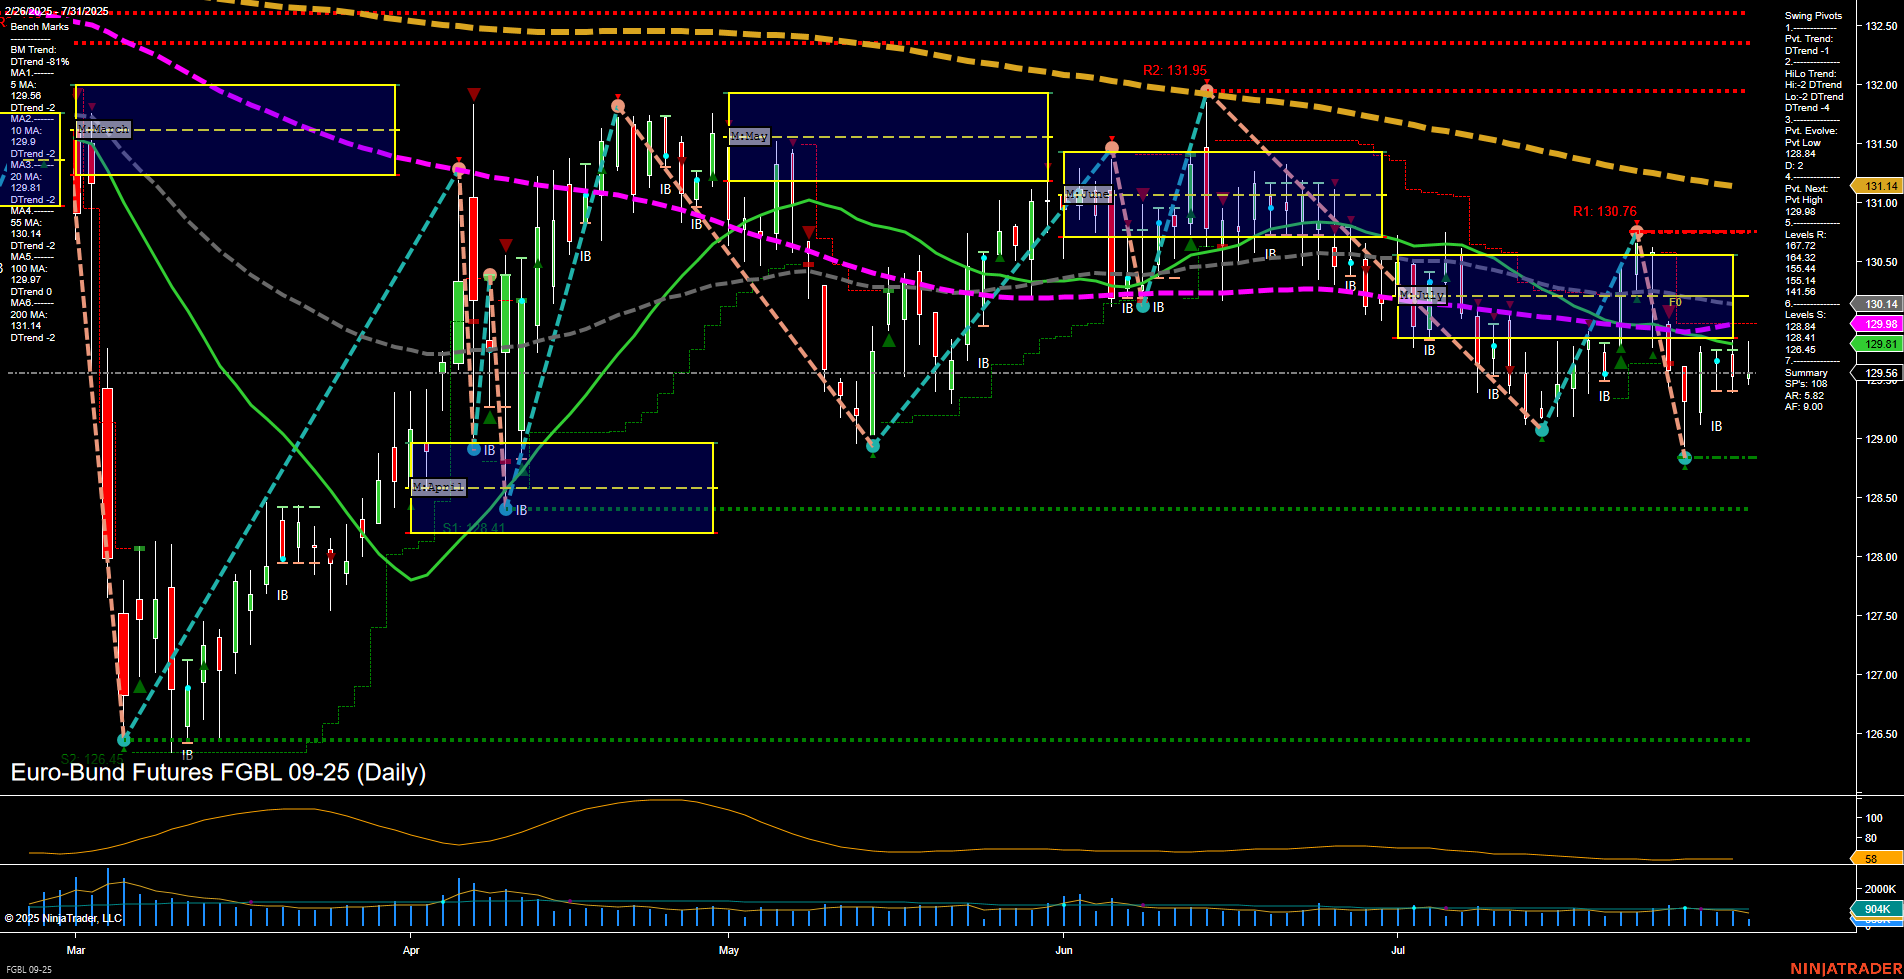Click the BM Trend: label
1904x979 pixels.
[x=33, y=50]
